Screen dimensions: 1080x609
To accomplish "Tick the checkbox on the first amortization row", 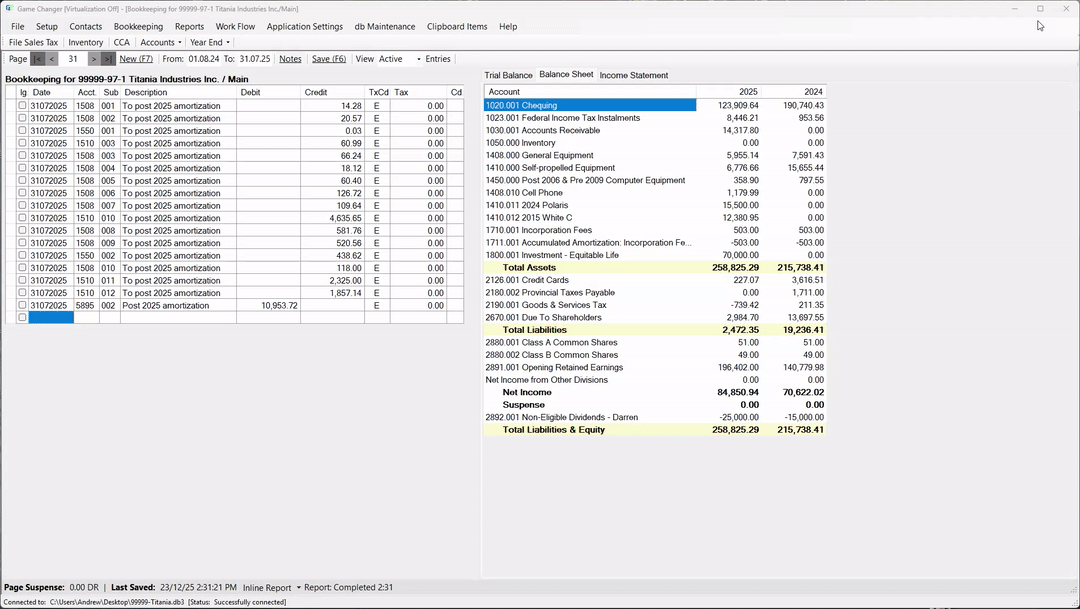I will [22, 105].
